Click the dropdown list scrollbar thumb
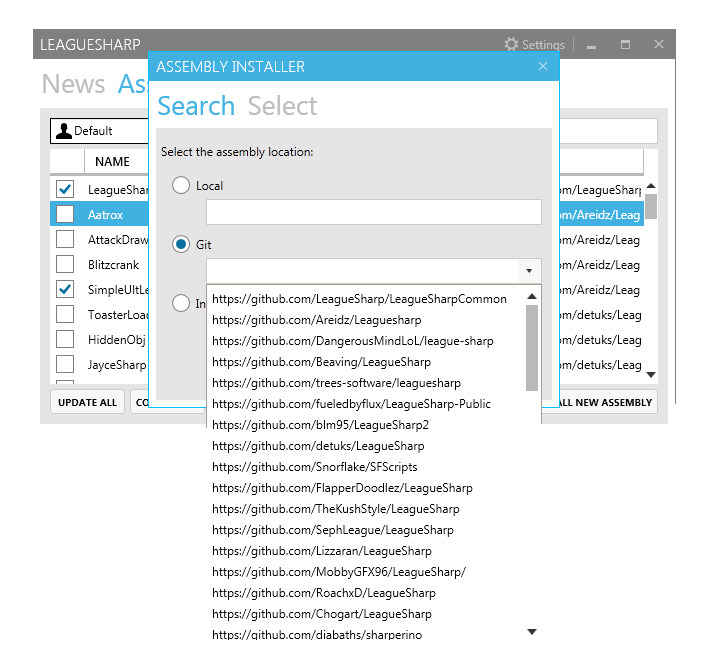 click(x=532, y=348)
